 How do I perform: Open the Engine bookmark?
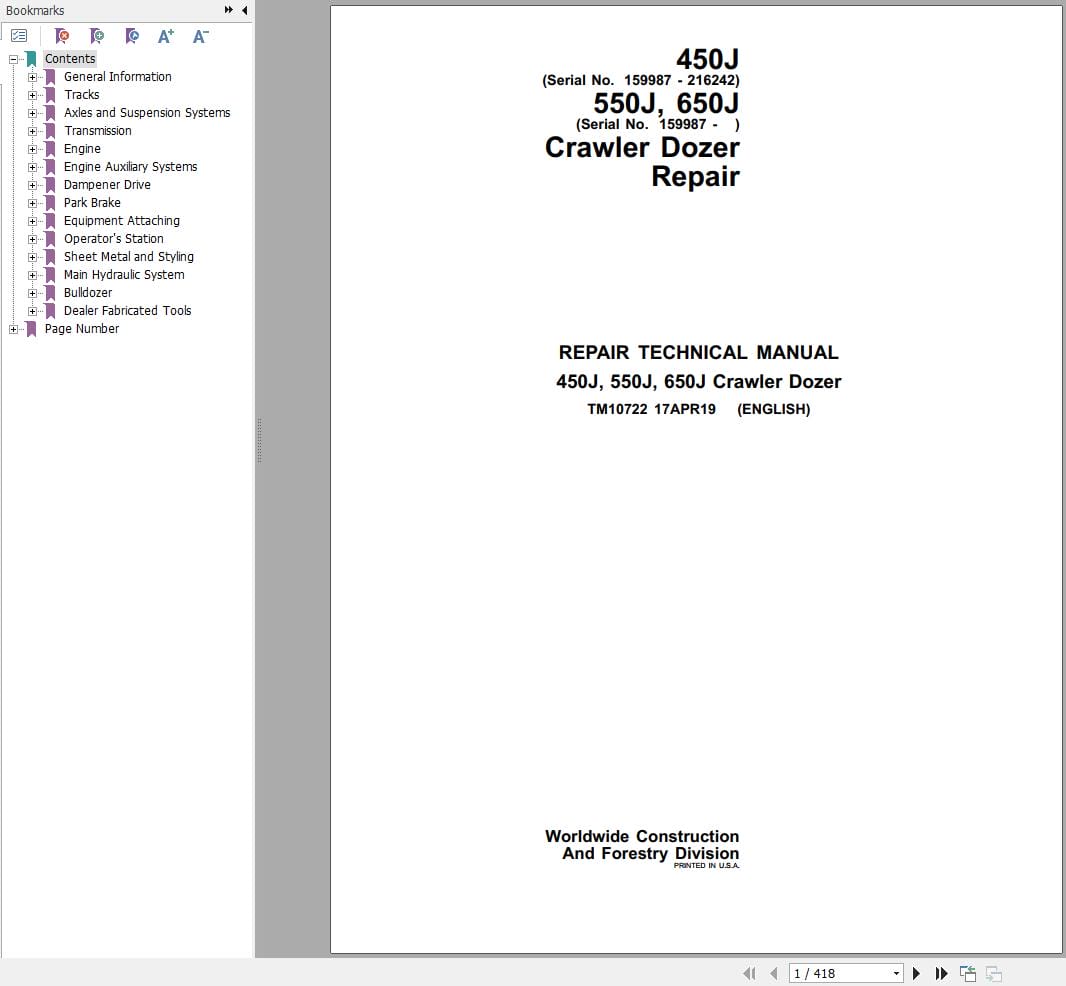coord(82,149)
